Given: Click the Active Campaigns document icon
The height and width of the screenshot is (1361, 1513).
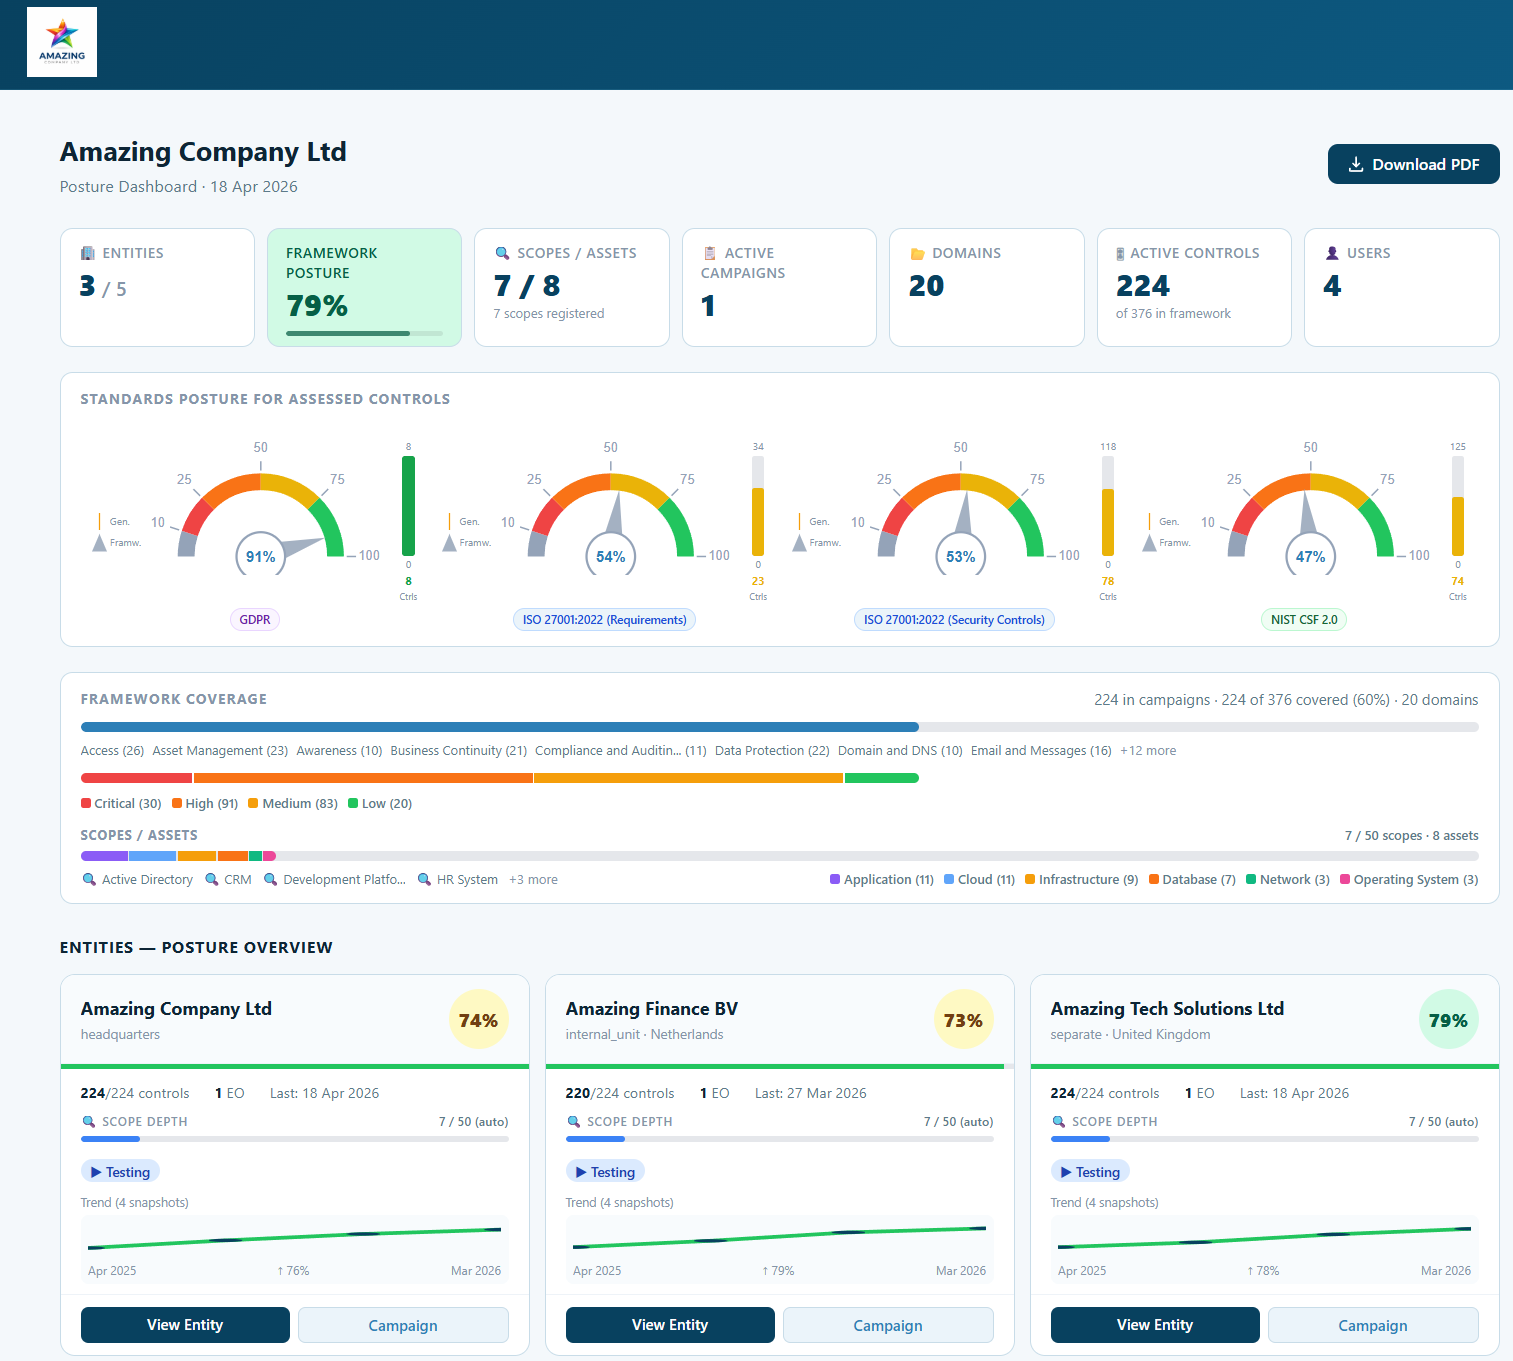Looking at the screenshot, I should pos(710,253).
